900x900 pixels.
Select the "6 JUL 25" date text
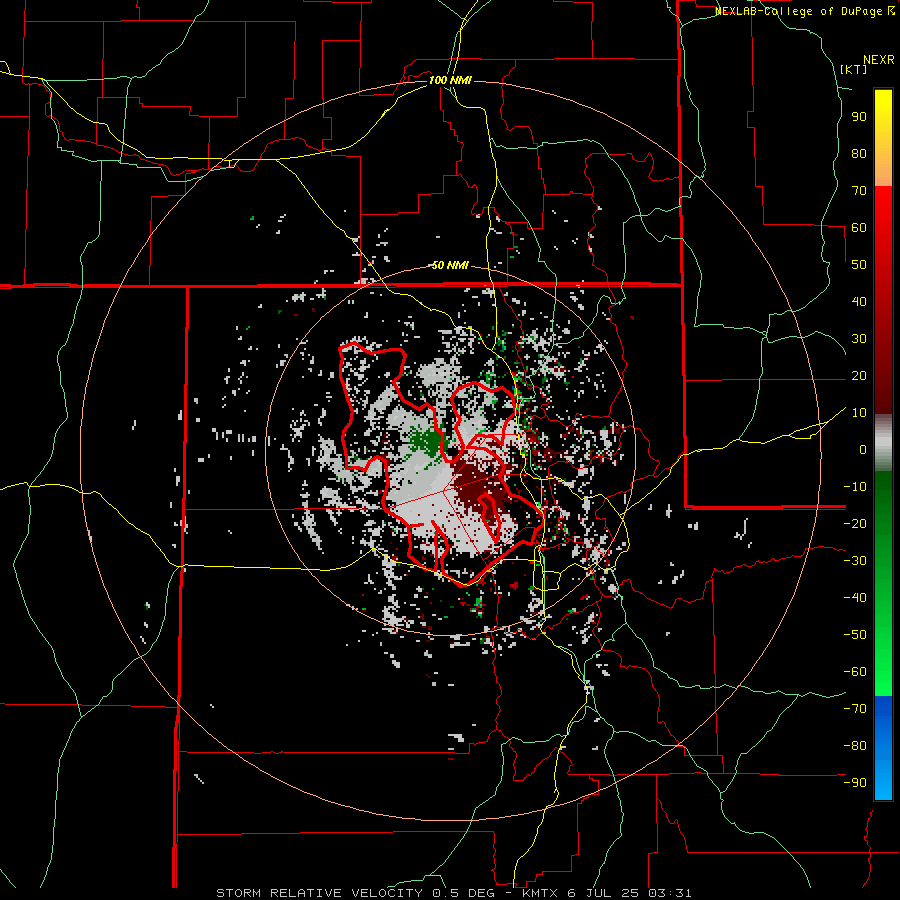605,893
